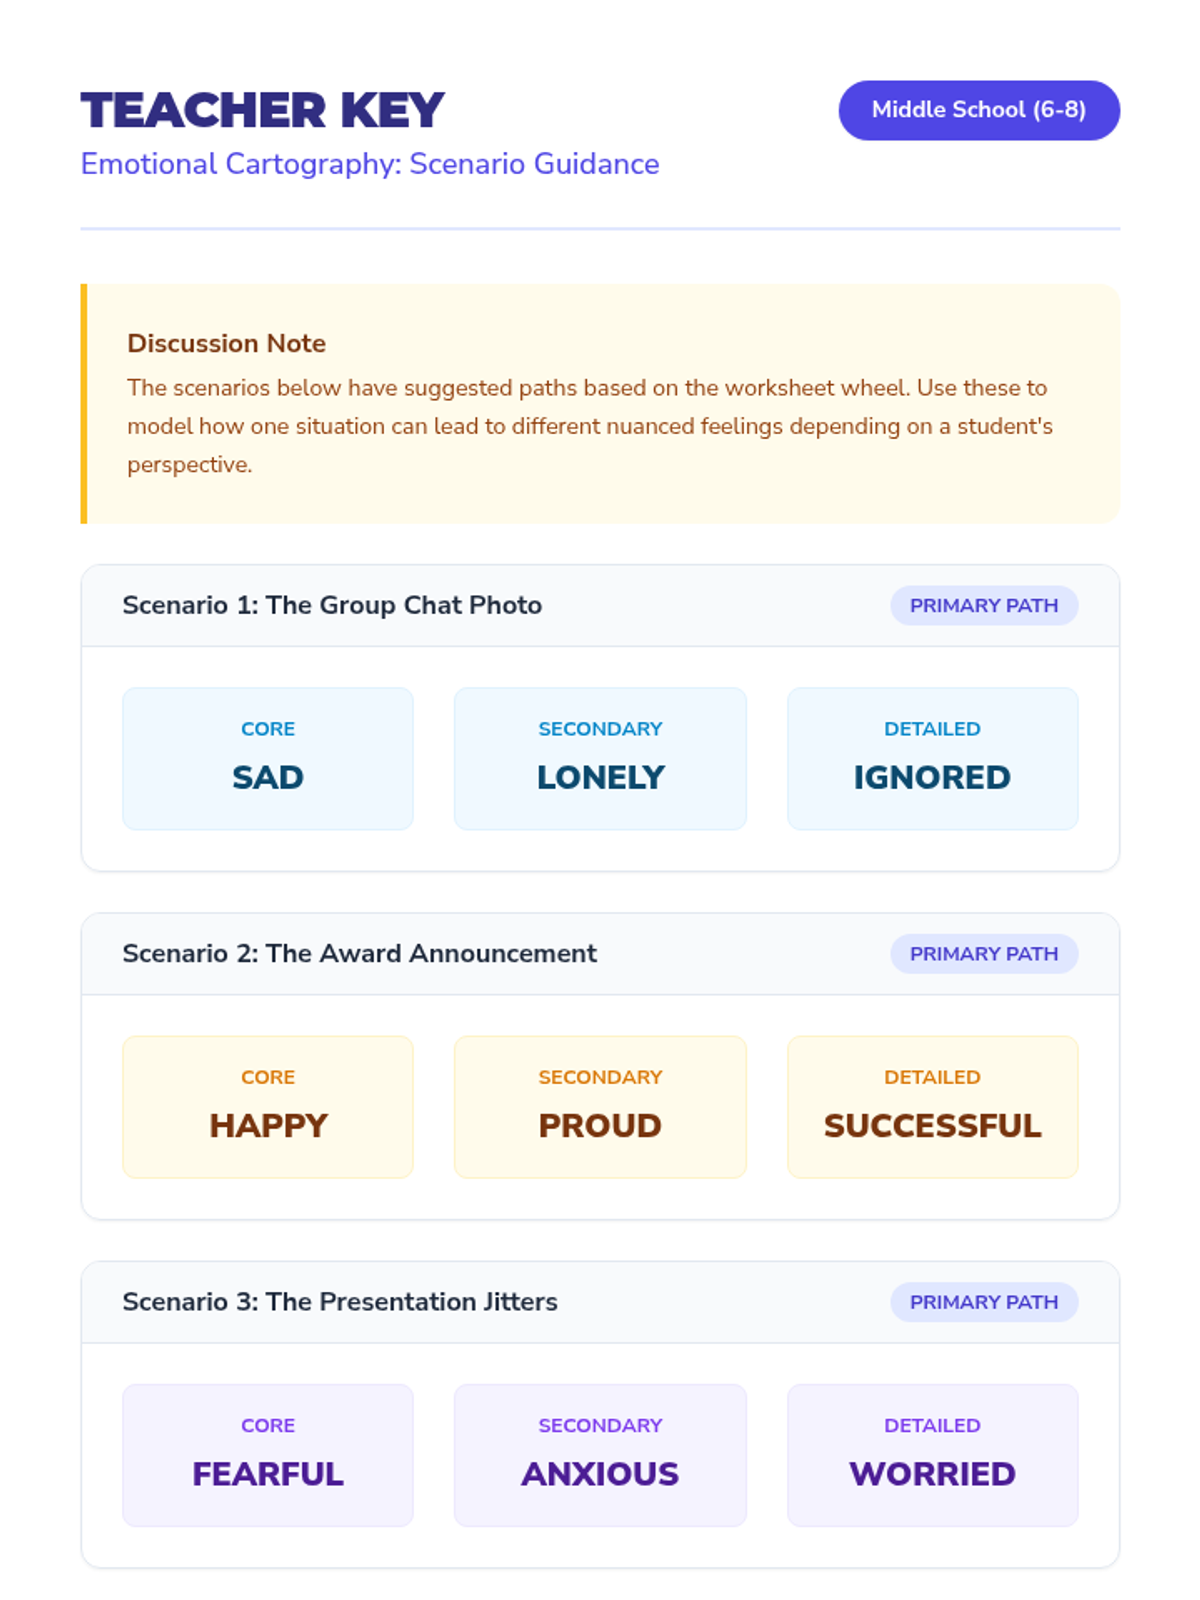This screenshot has width=1200, height=1600.
Task: Click the Middle School (6-8) badge
Action: (978, 110)
